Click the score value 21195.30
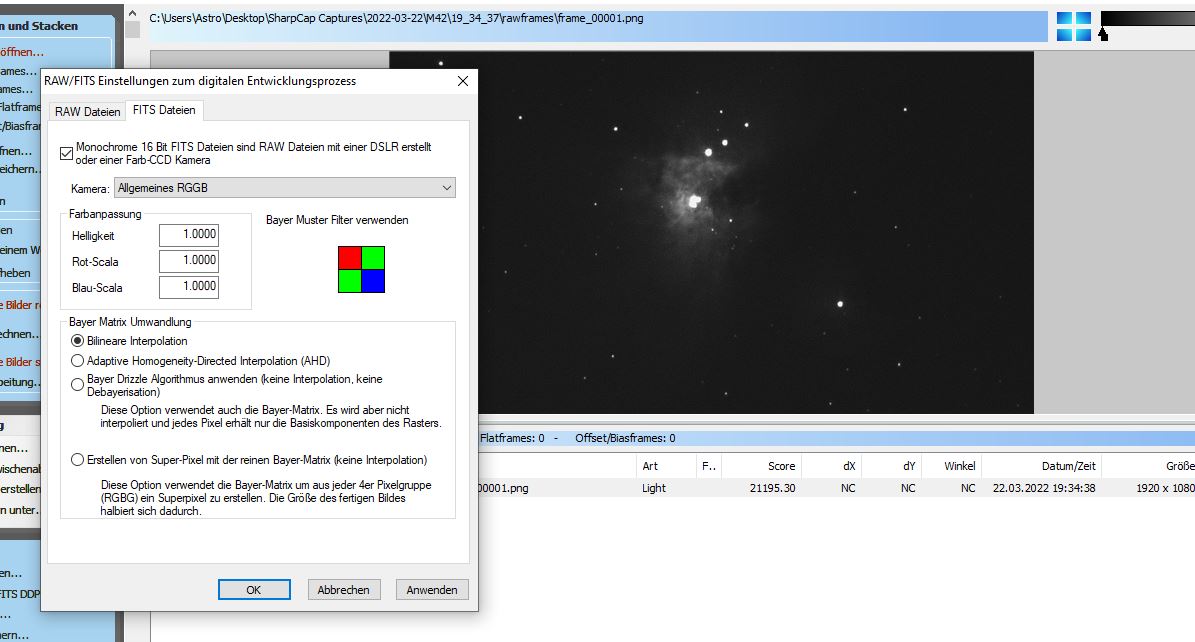1195x642 pixels. (x=772, y=488)
